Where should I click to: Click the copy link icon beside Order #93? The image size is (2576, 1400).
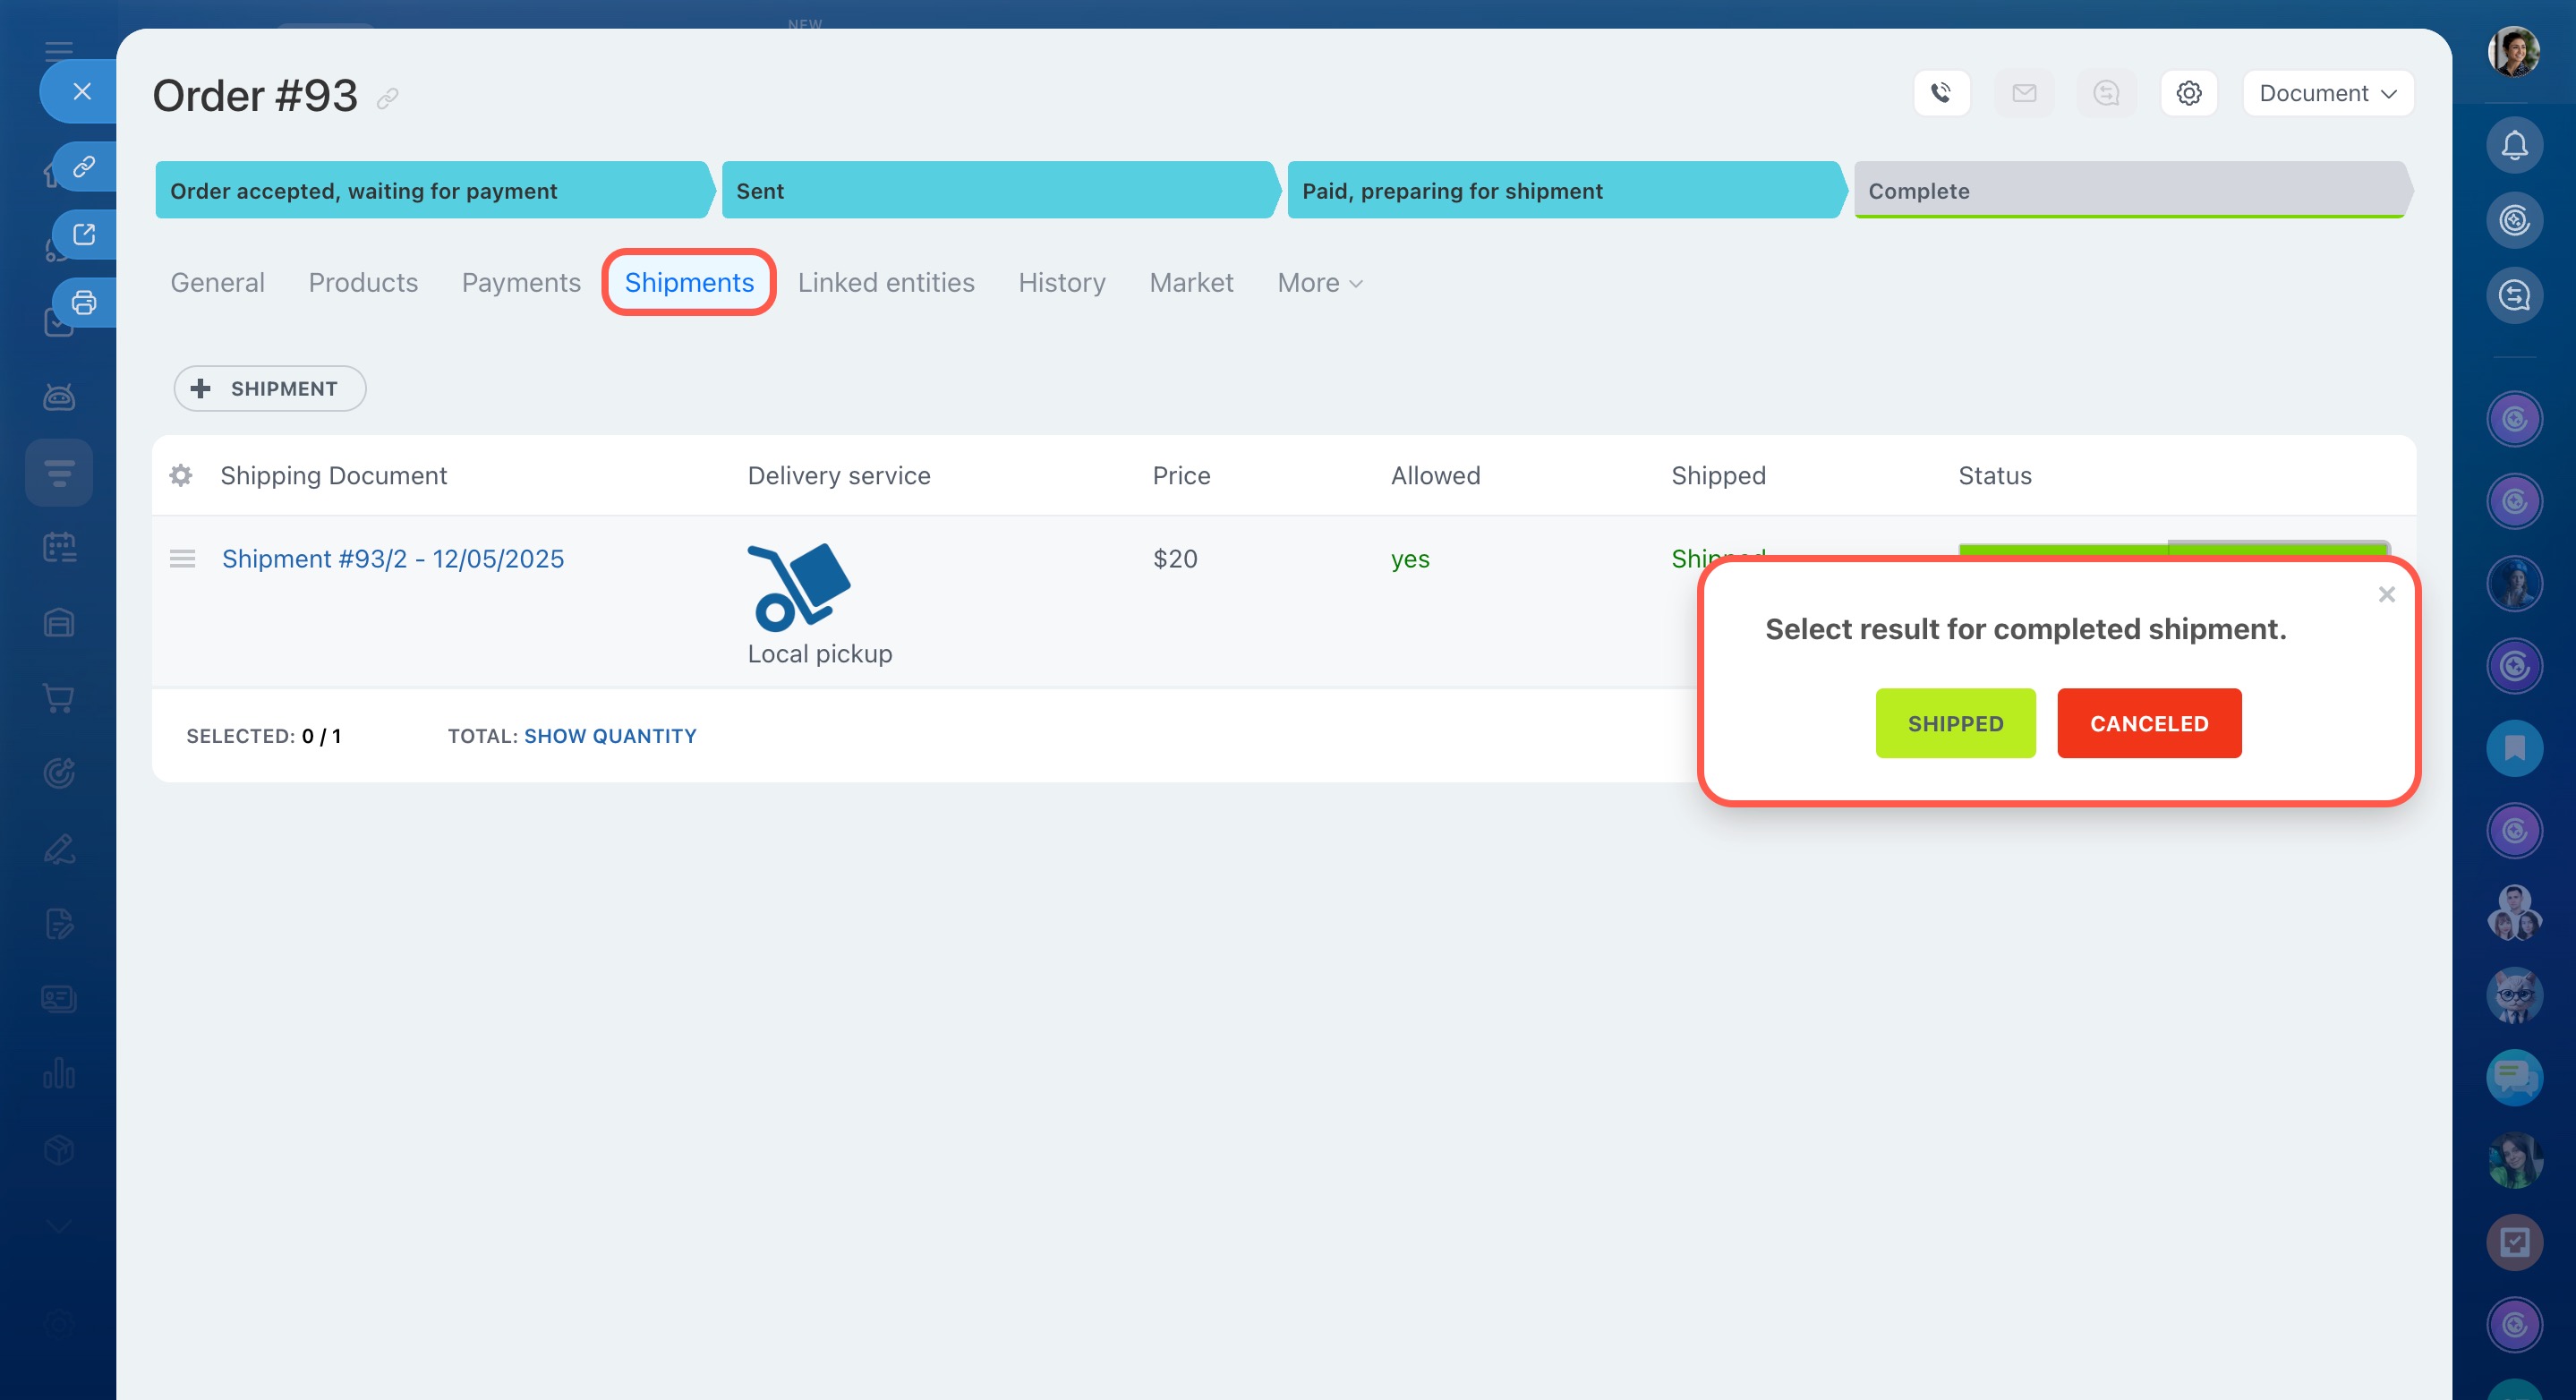tap(388, 98)
